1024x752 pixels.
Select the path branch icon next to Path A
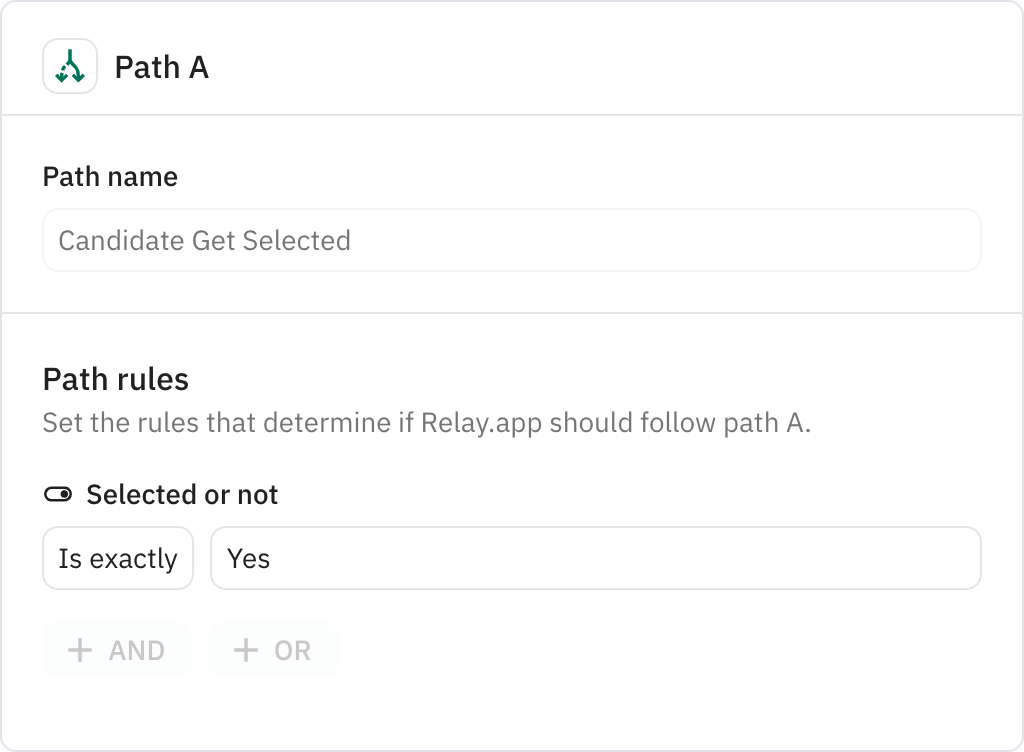[x=69, y=67]
